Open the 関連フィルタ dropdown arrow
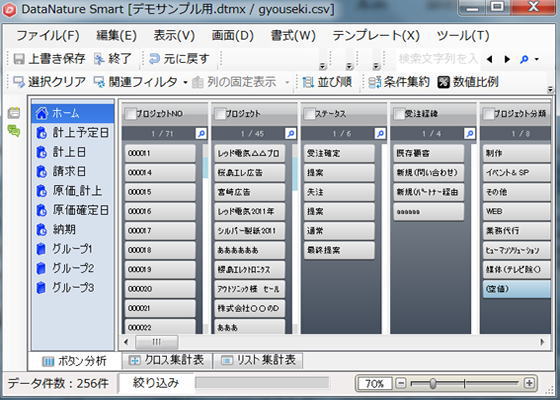This screenshot has height=400, width=560. coord(185,82)
